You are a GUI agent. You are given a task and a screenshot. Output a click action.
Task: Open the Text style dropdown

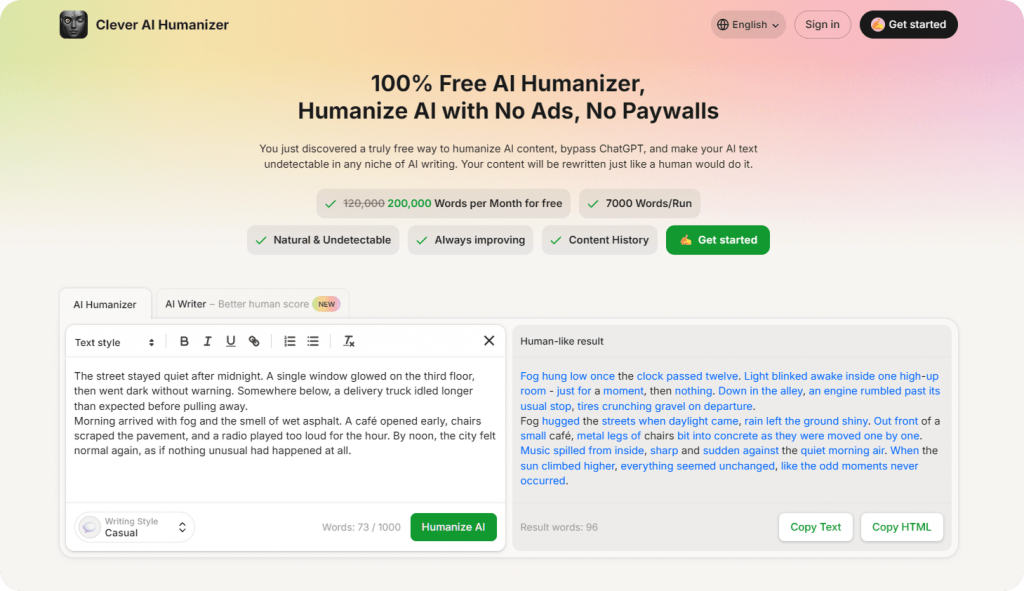tap(114, 342)
